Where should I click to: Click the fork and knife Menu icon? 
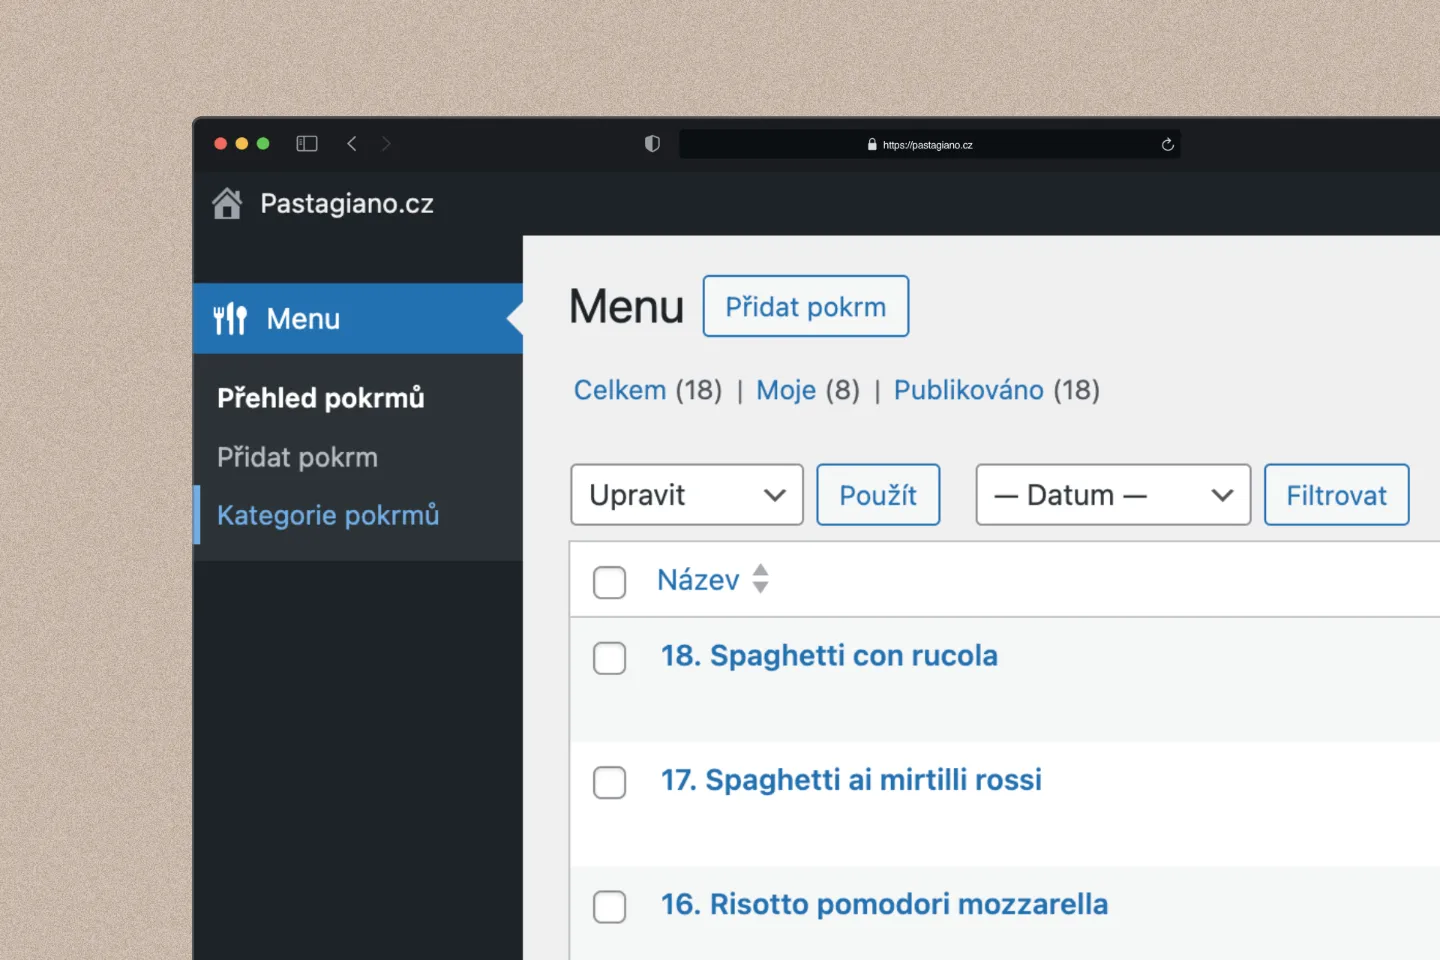pos(230,319)
